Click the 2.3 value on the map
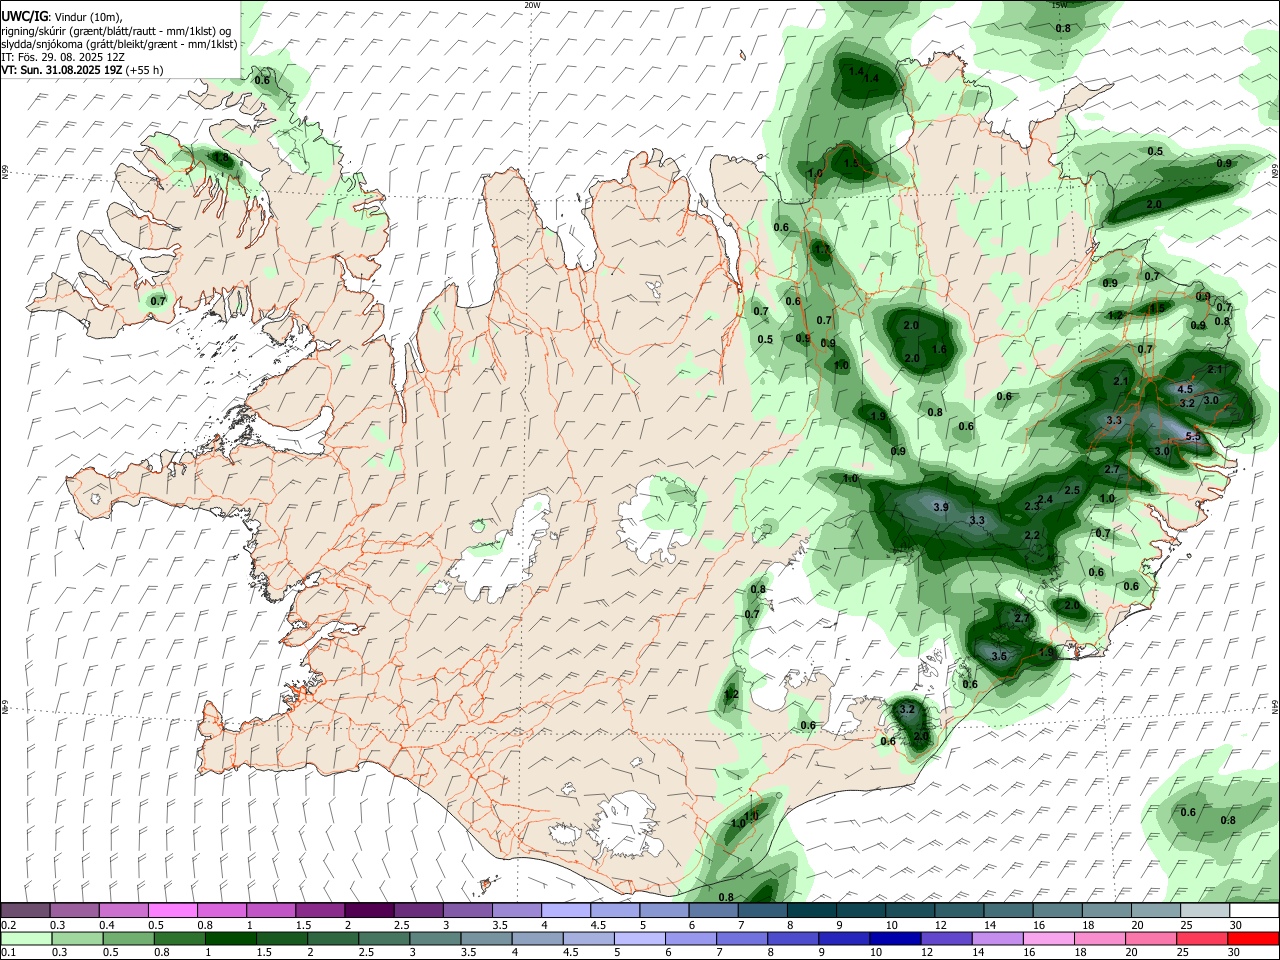 pyautogui.click(x=1033, y=507)
